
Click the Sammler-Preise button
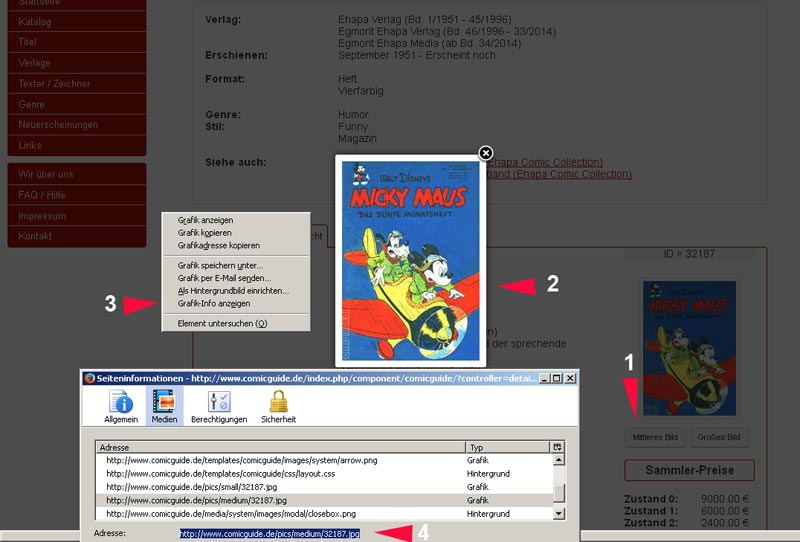point(689,470)
